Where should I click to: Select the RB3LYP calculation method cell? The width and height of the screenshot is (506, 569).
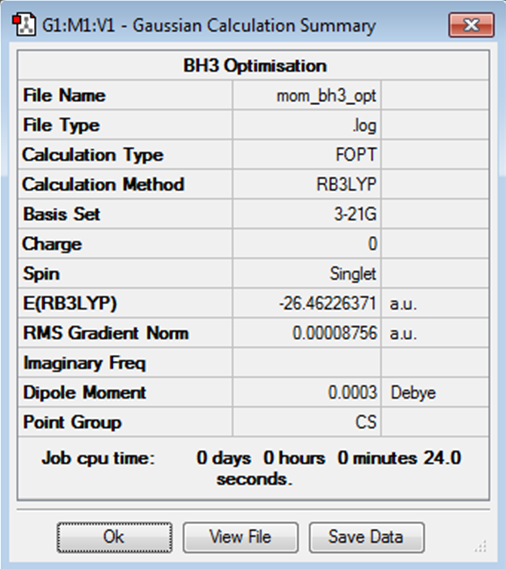click(307, 185)
